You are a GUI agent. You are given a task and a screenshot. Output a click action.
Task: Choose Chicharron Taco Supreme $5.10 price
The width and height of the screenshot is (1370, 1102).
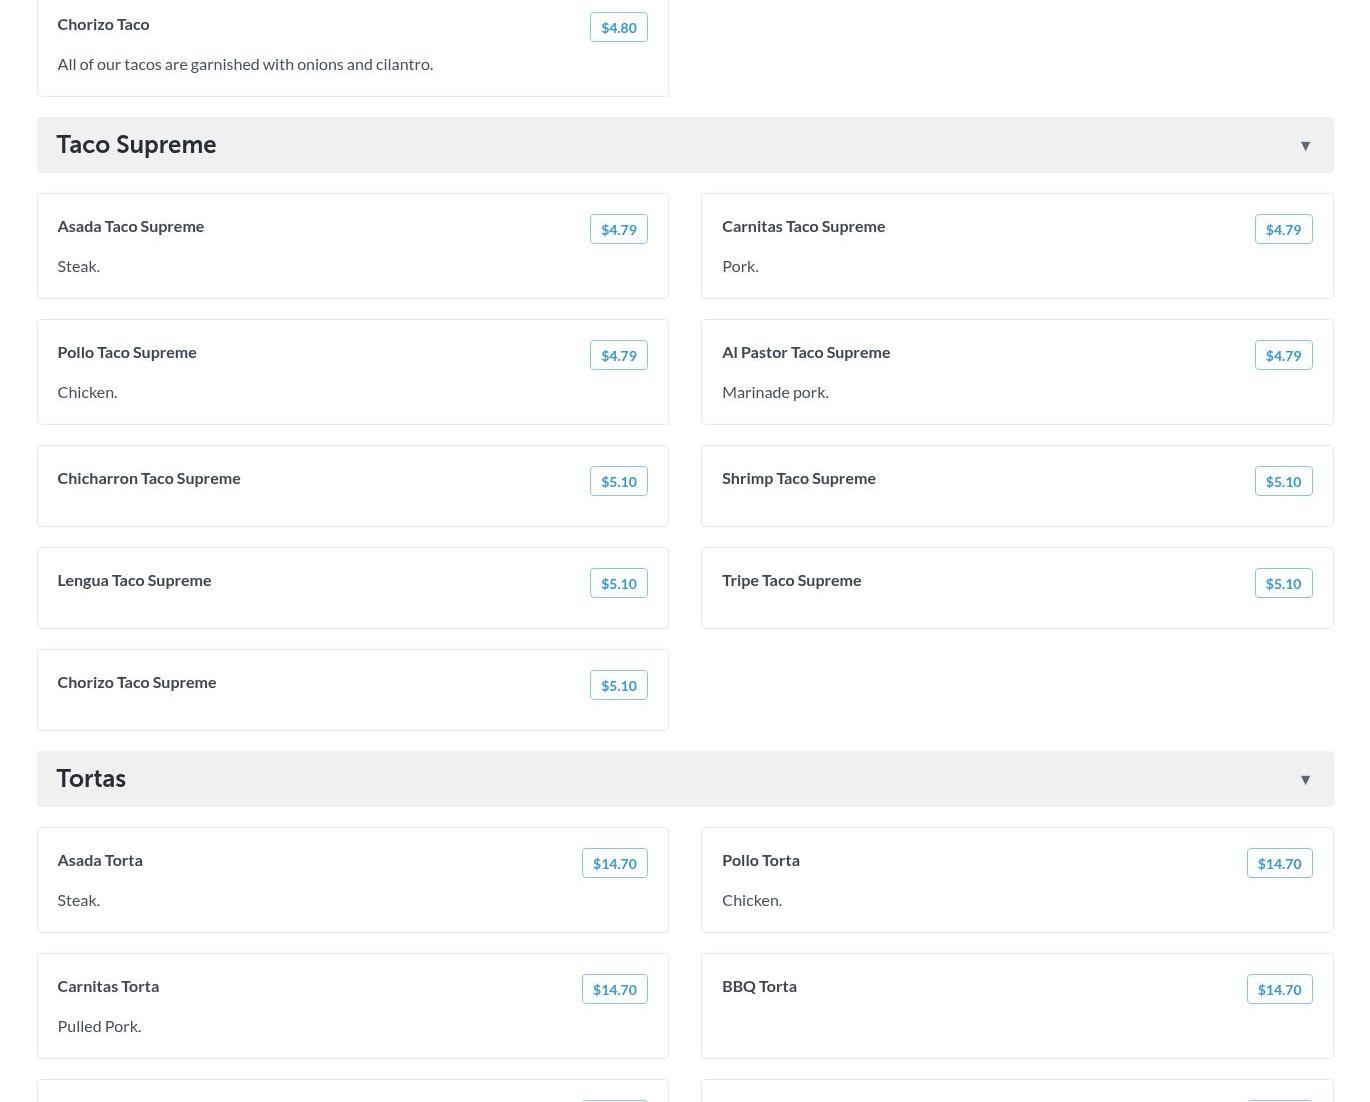[x=618, y=482]
